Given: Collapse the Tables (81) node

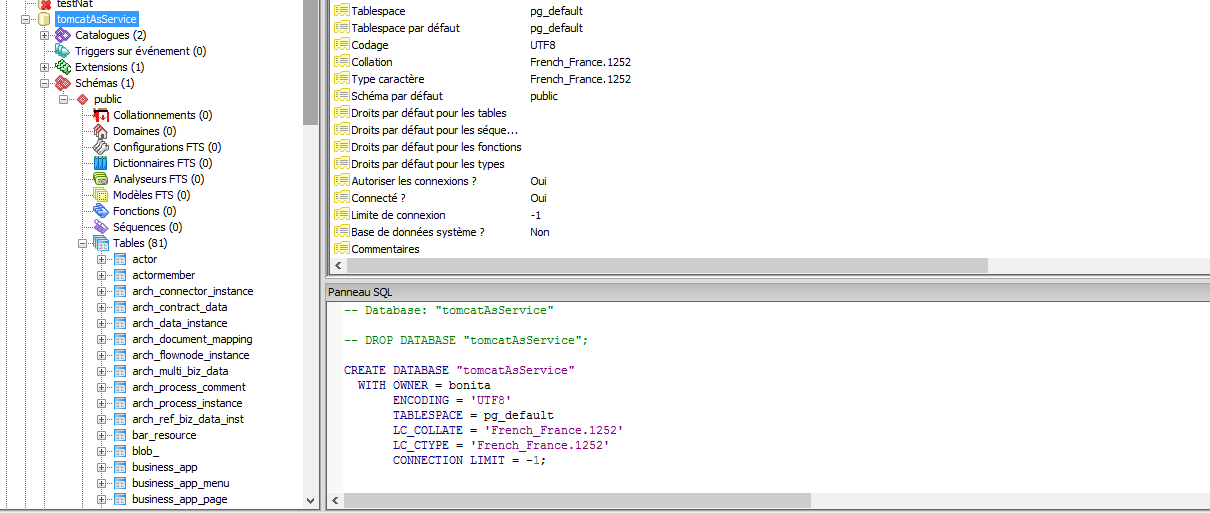Looking at the screenshot, I should pyautogui.click(x=83, y=243).
